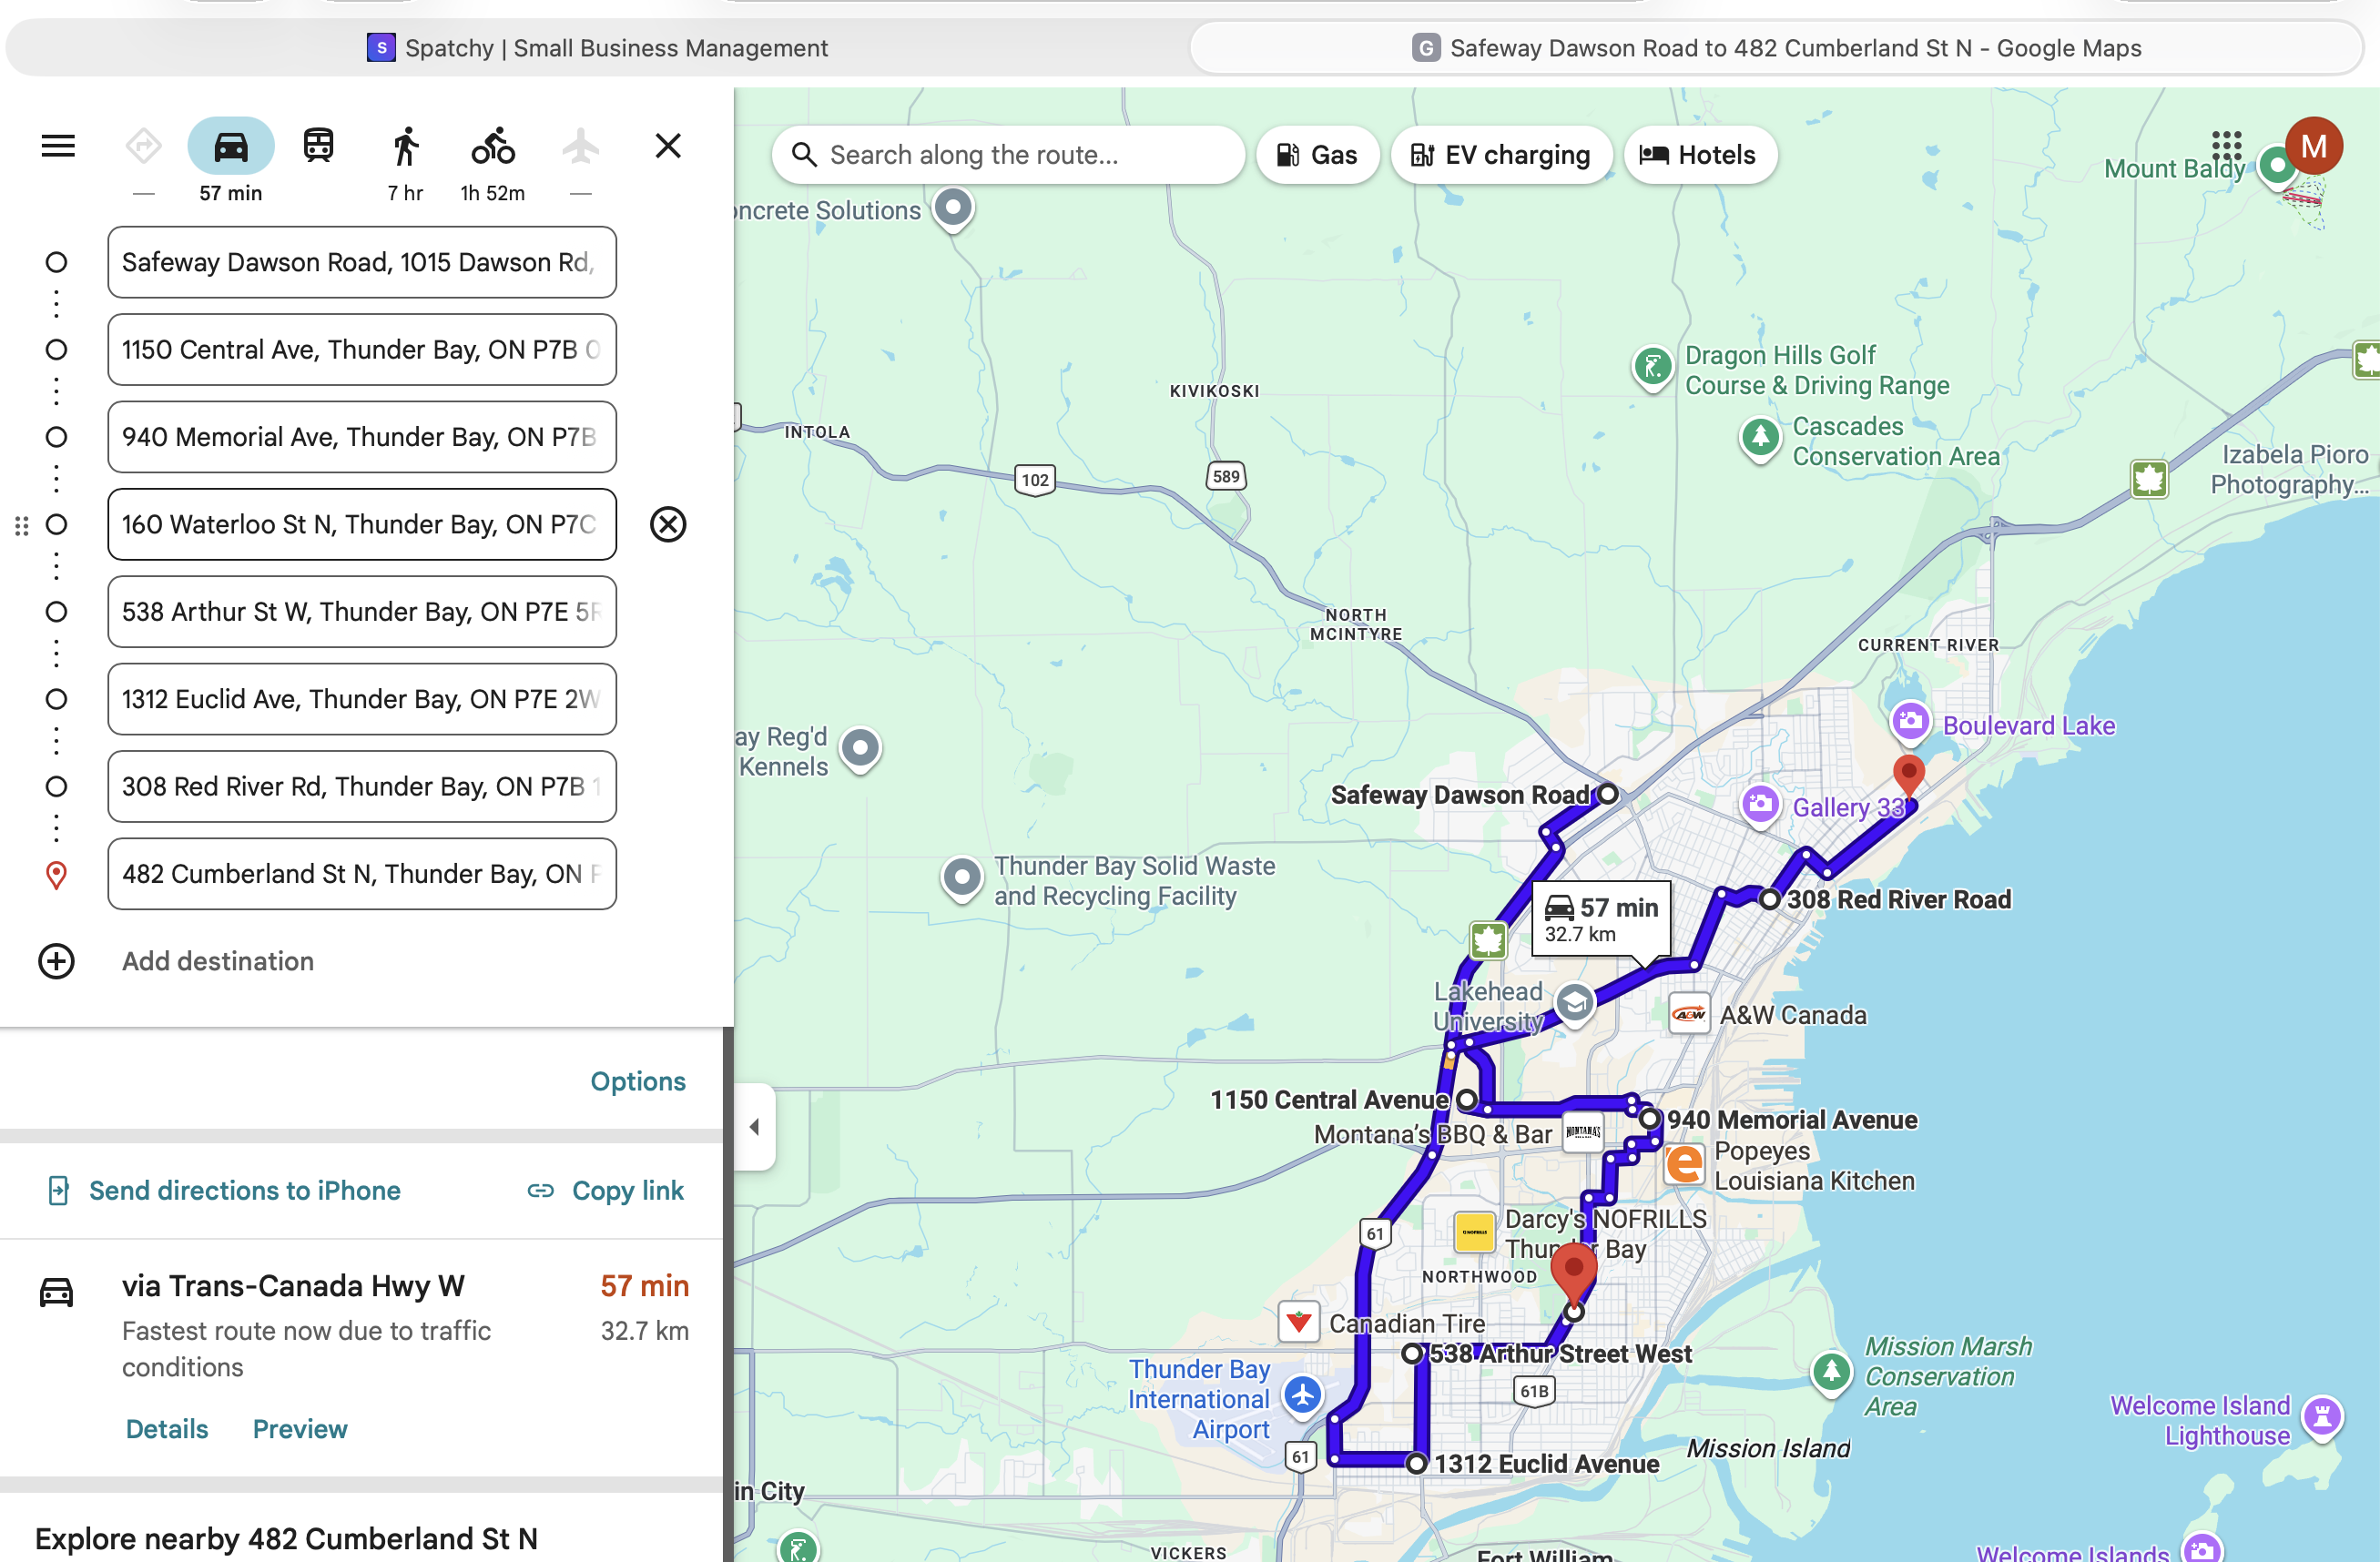Collapse the side panel with the arrow
Viewport: 2380px width, 1562px height.
(755, 1127)
